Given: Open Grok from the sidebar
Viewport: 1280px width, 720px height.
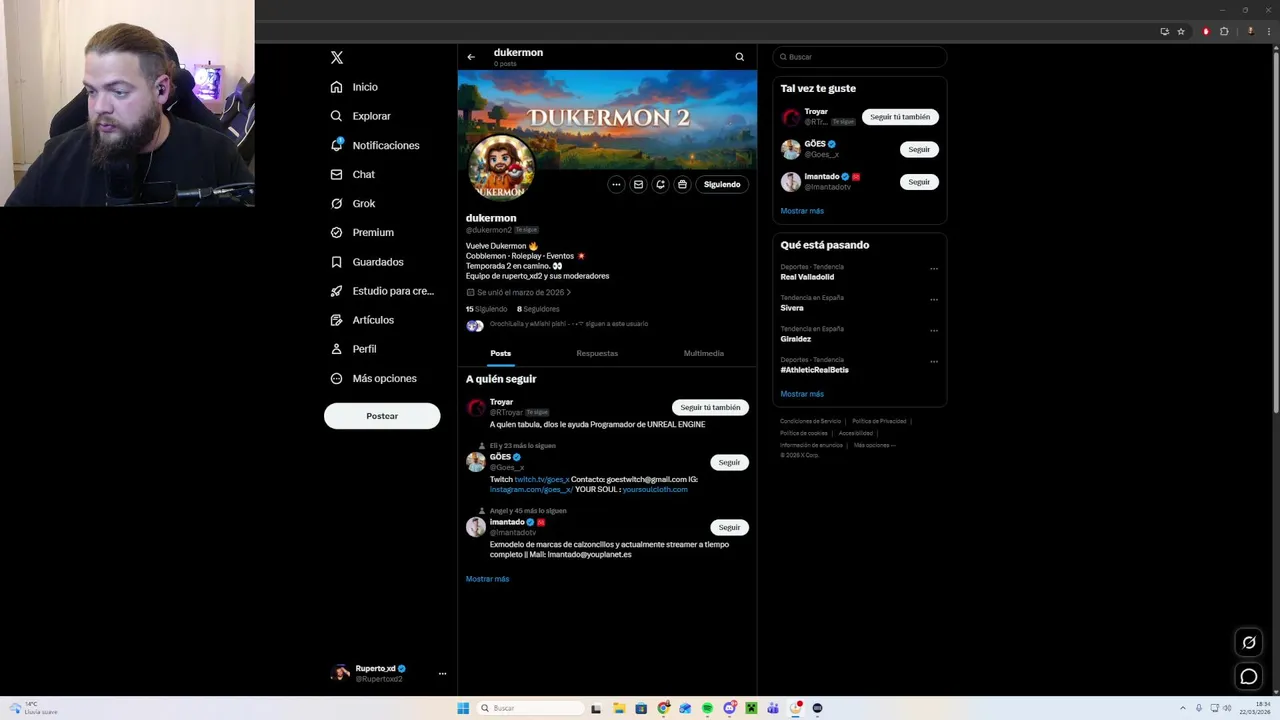Looking at the screenshot, I should tap(353, 203).
